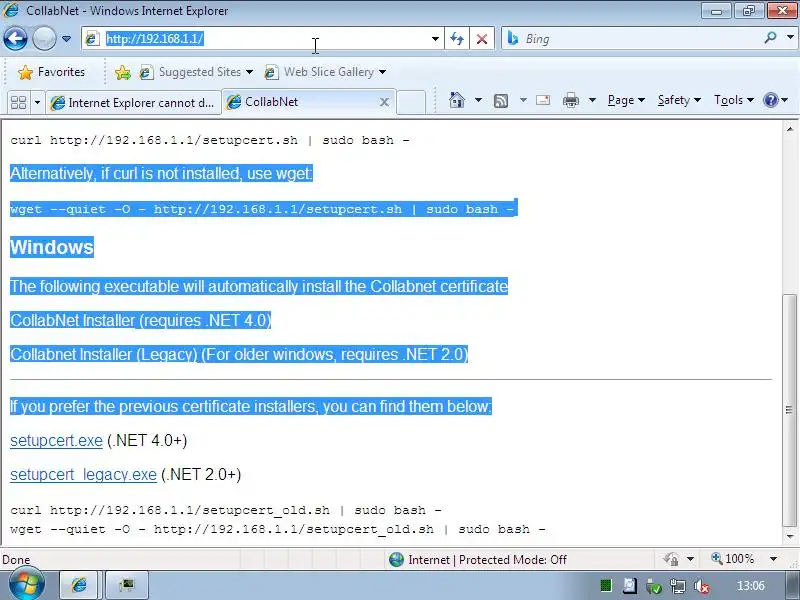Expand the zoom level dropdown arrow

(x=773, y=560)
